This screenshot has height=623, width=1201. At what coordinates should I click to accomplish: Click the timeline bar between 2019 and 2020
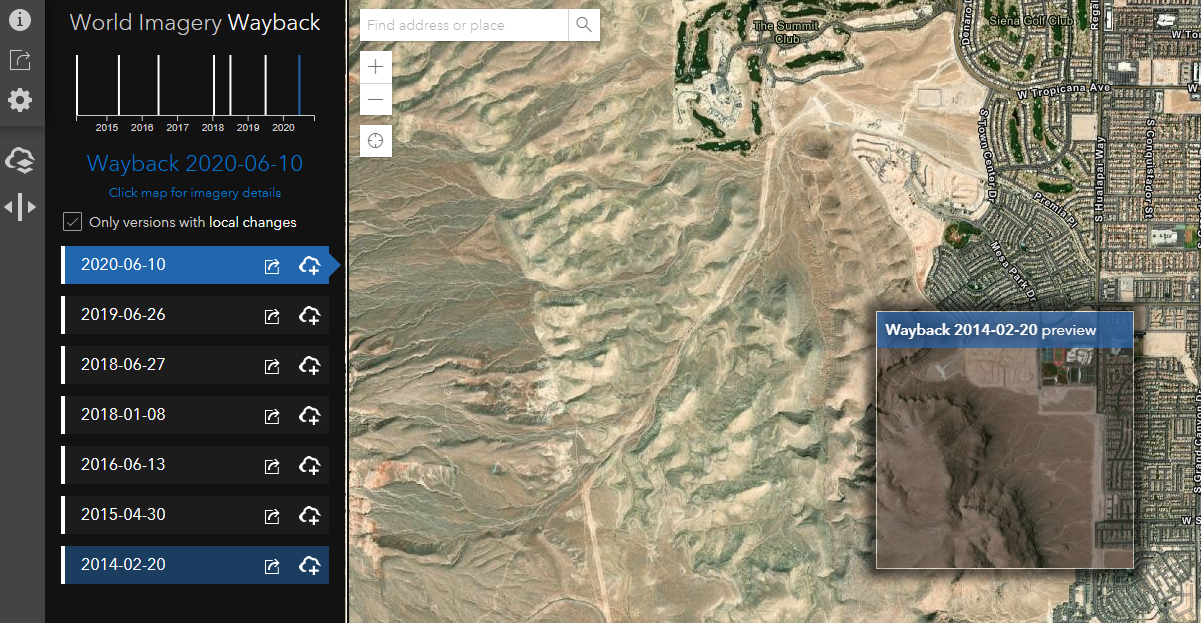(265, 85)
